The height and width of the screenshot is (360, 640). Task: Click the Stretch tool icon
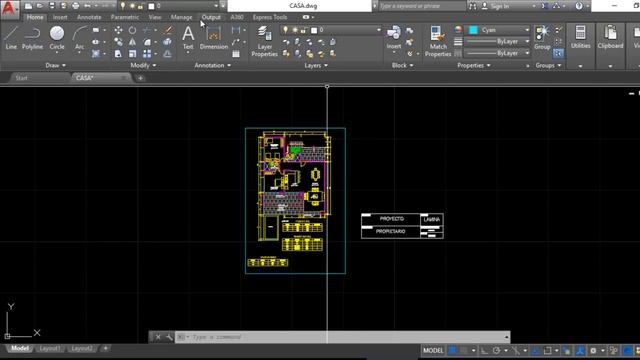click(118, 54)
